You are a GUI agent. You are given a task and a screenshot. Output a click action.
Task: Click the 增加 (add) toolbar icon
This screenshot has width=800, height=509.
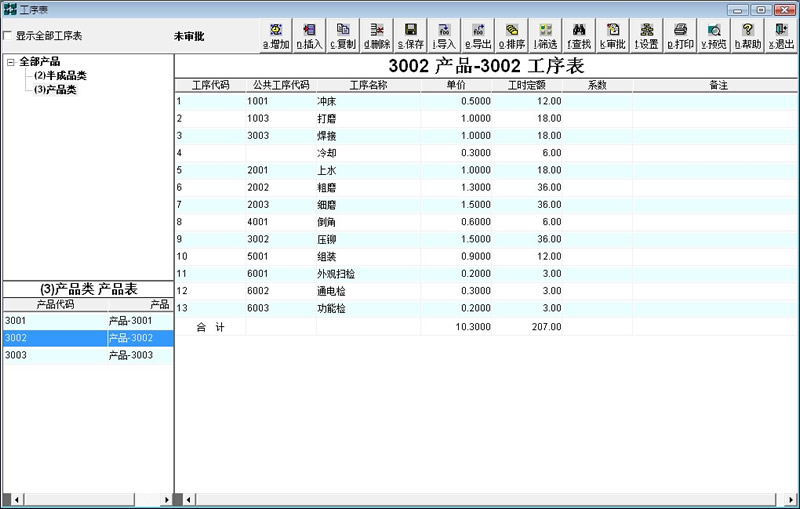276,36
